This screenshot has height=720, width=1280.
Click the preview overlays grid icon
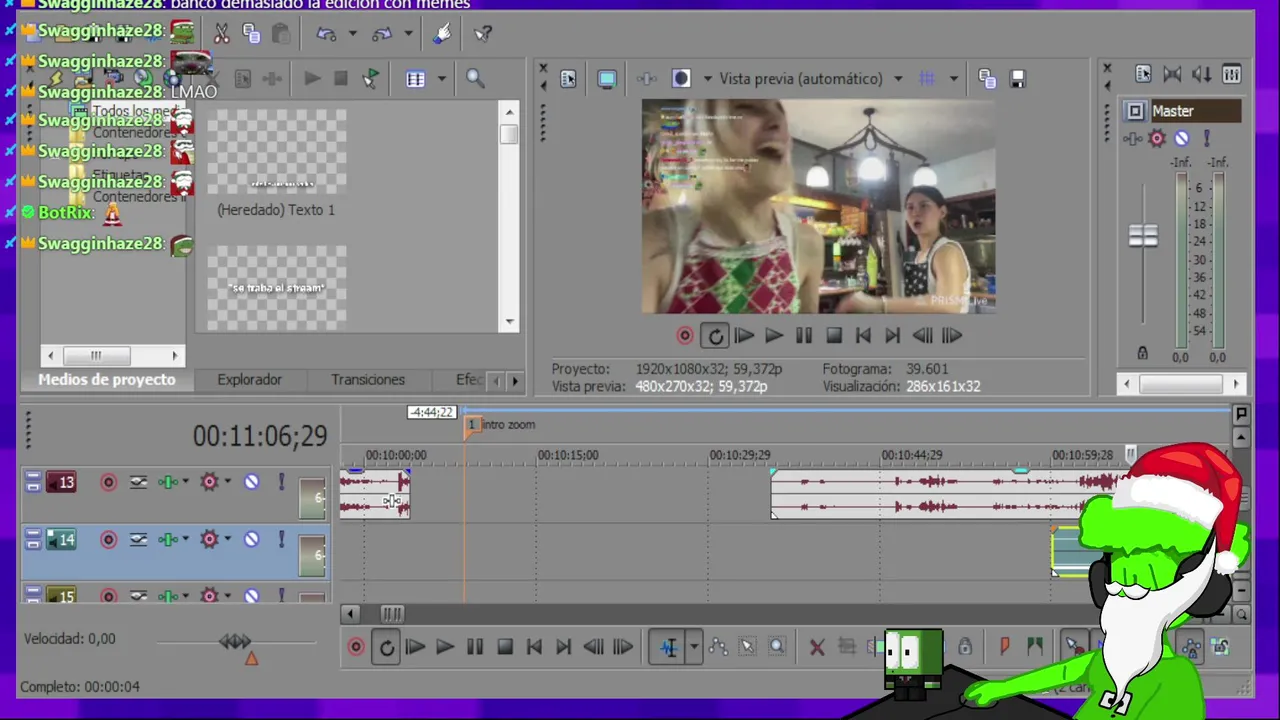point(927,79)
